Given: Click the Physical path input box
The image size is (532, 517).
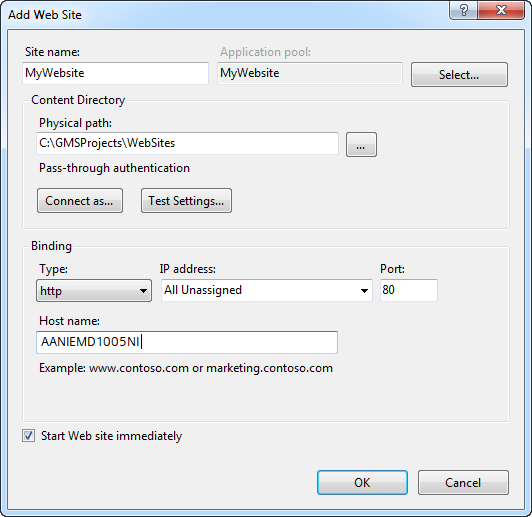Looking at the screenshot, I should point(187,143).
